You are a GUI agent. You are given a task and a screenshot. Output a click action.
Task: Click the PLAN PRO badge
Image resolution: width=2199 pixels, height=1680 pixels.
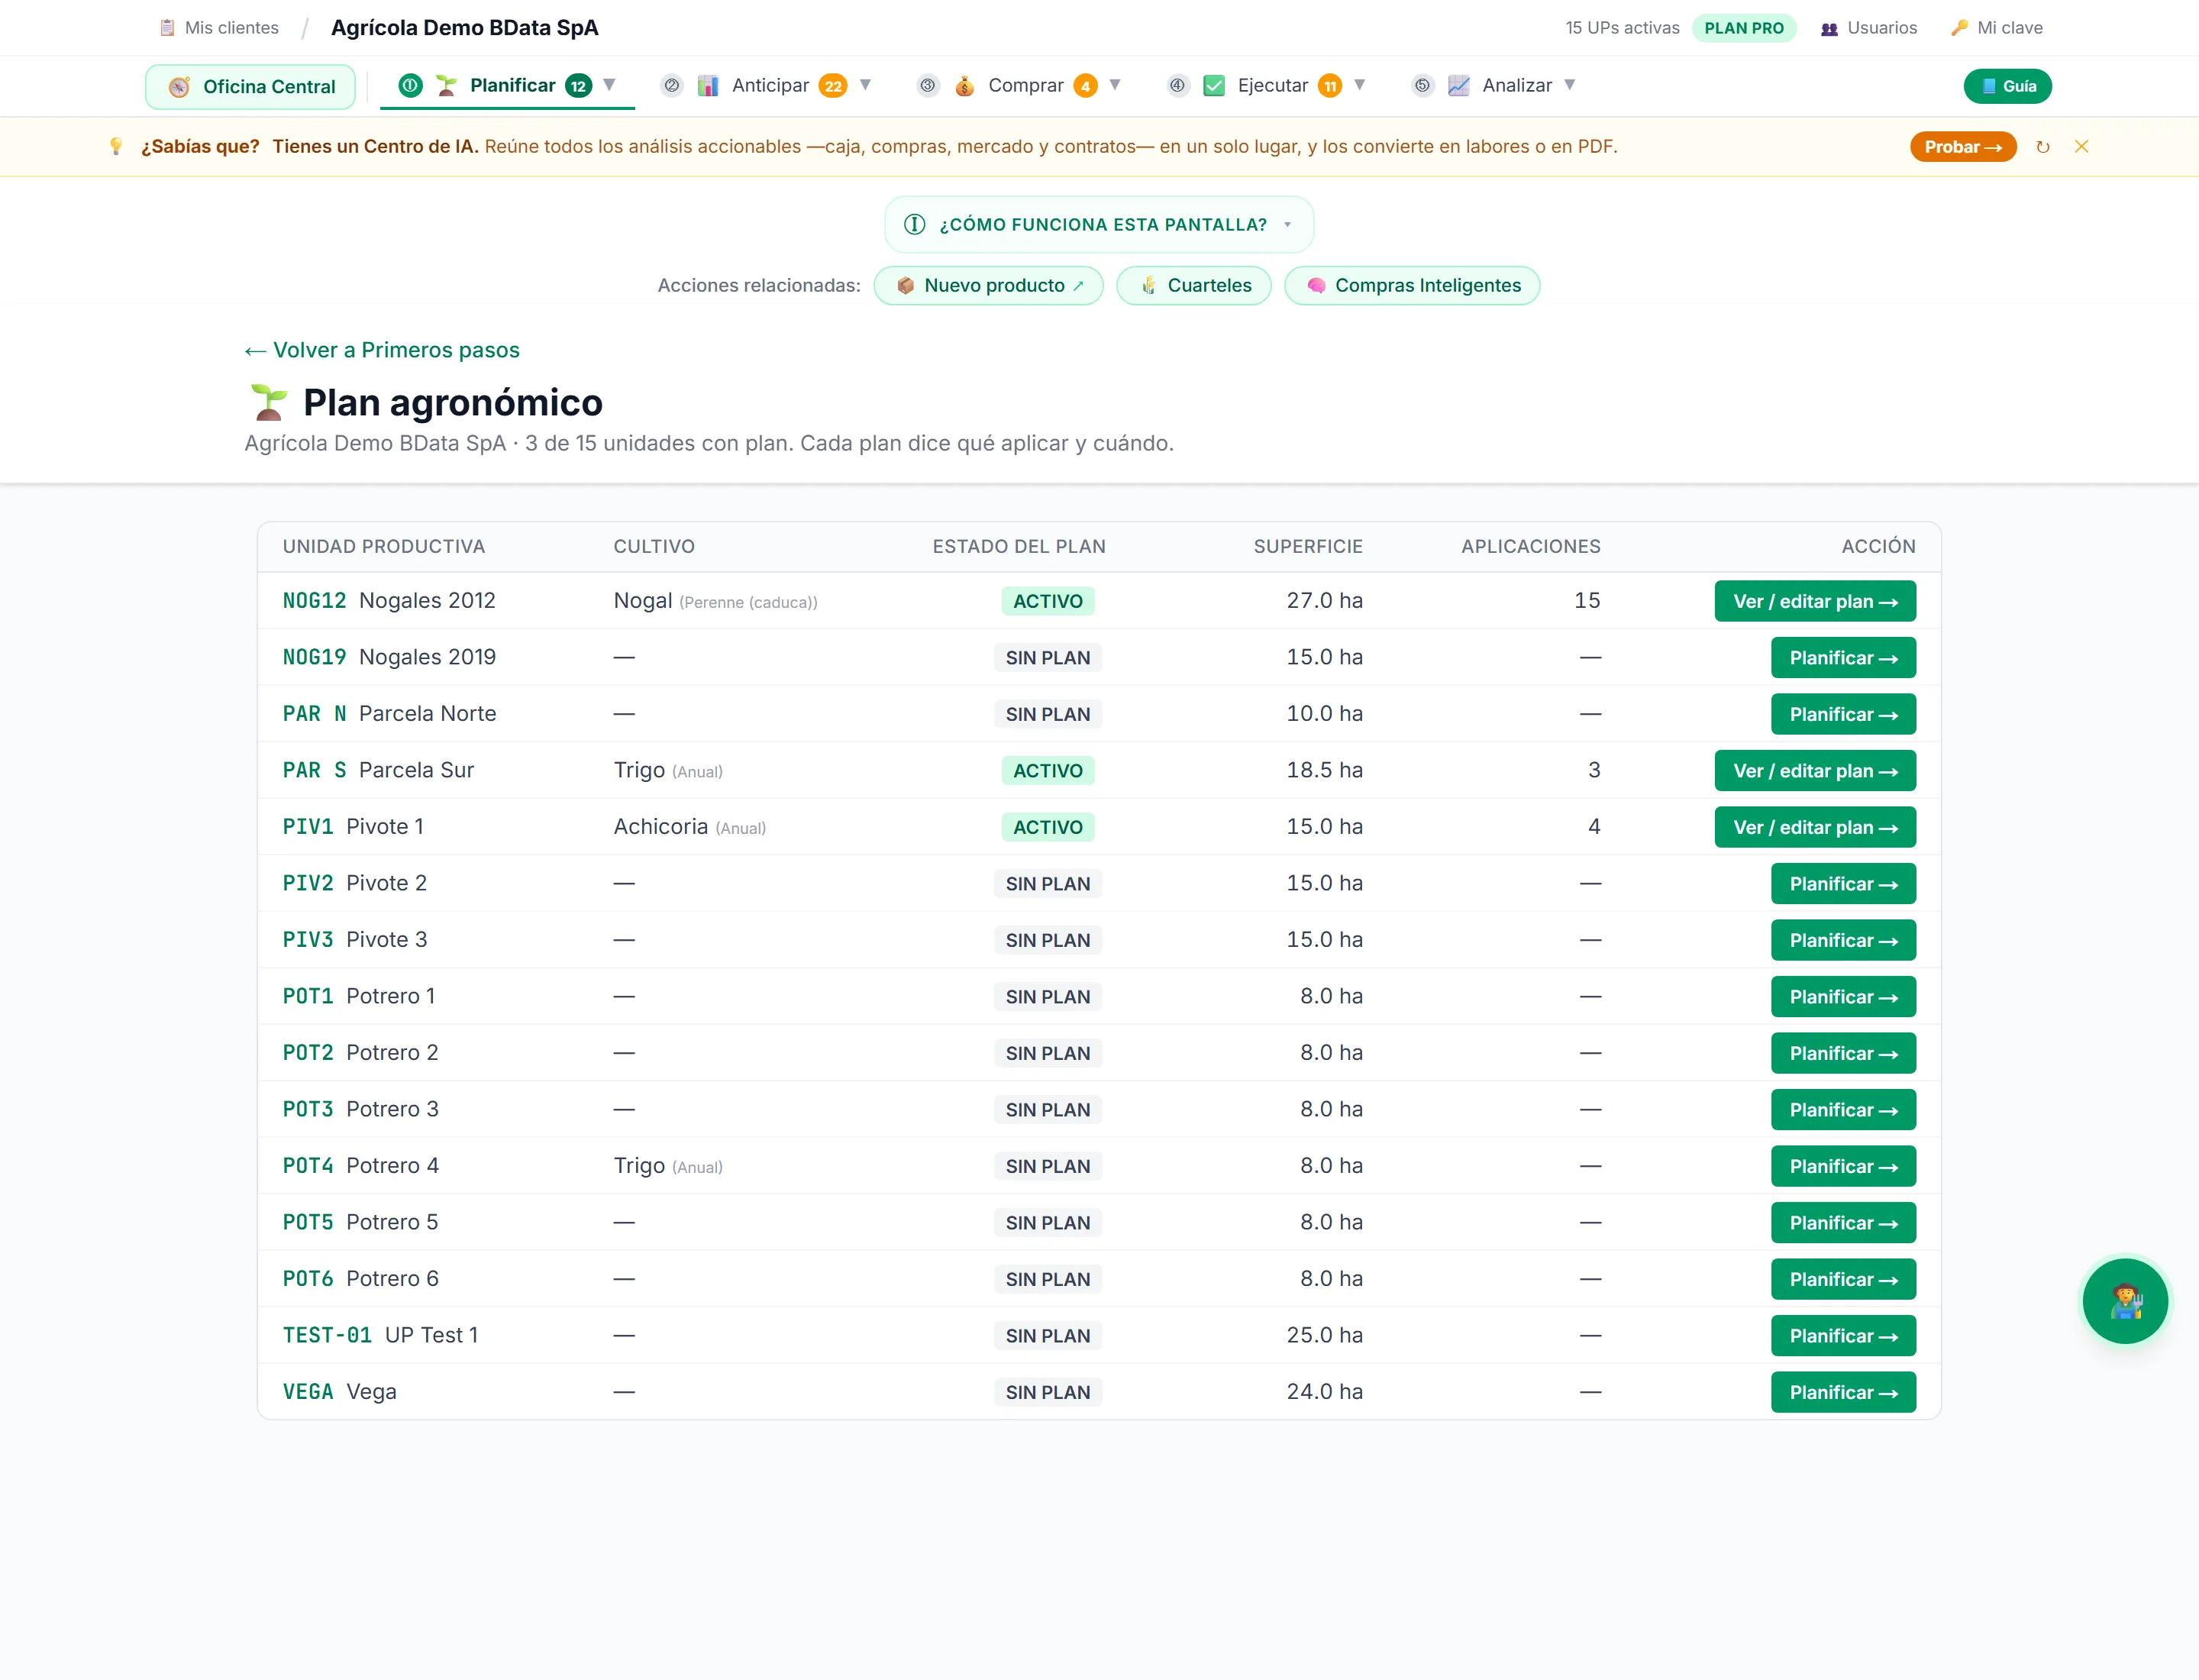[1744, 28]
